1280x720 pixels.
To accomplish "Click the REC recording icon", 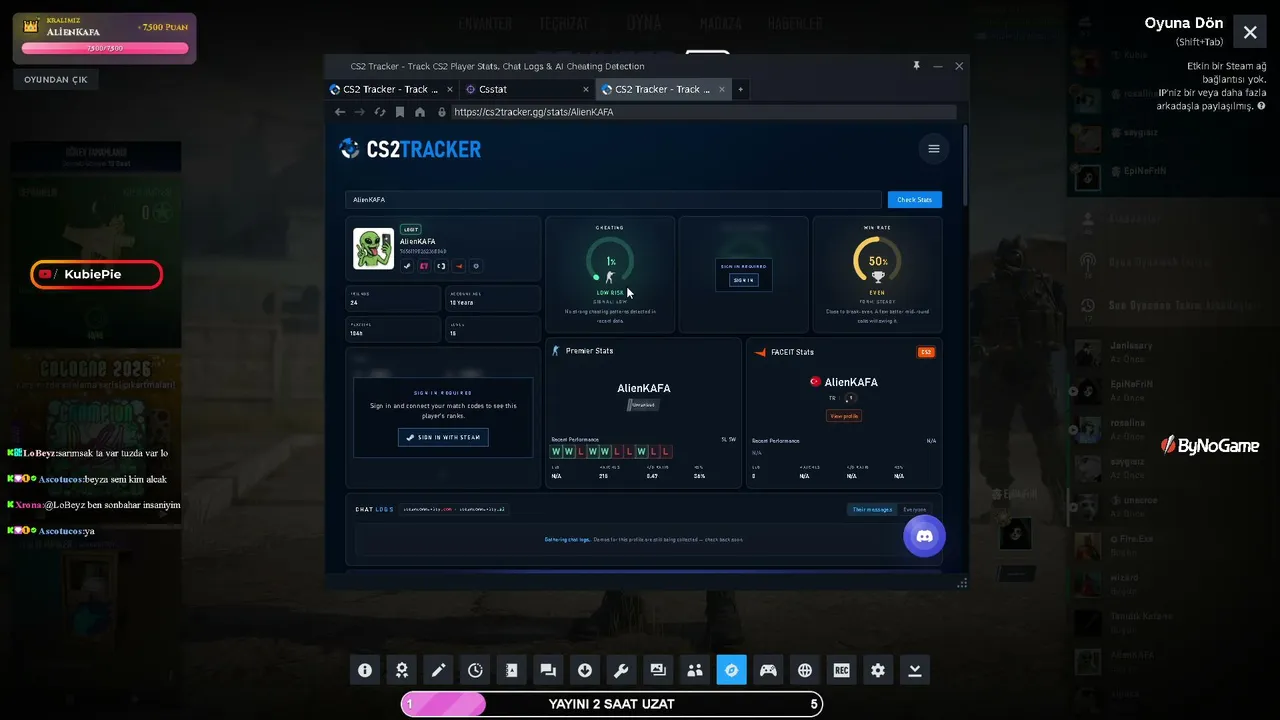I will (x=841, y=670).
